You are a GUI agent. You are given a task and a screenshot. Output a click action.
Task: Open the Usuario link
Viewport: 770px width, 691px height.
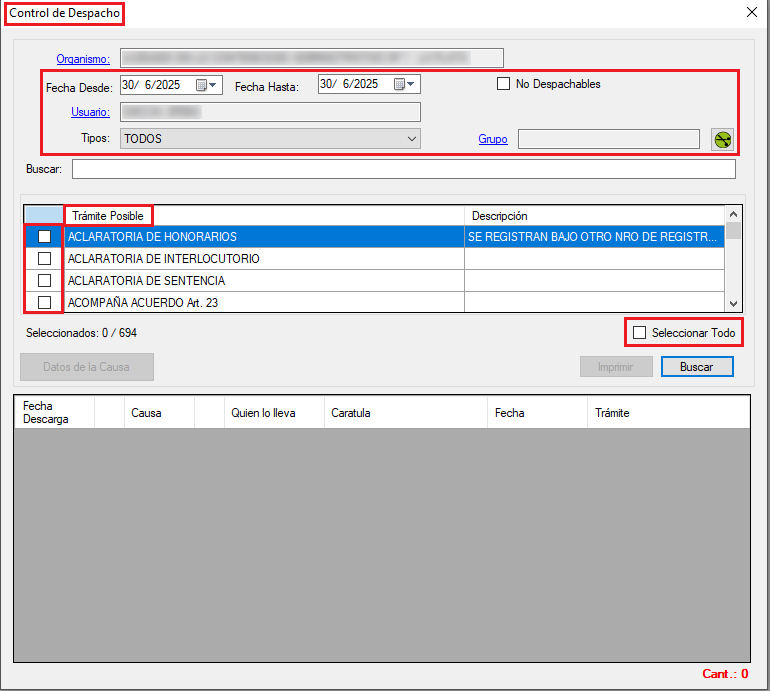click(90, 112)
